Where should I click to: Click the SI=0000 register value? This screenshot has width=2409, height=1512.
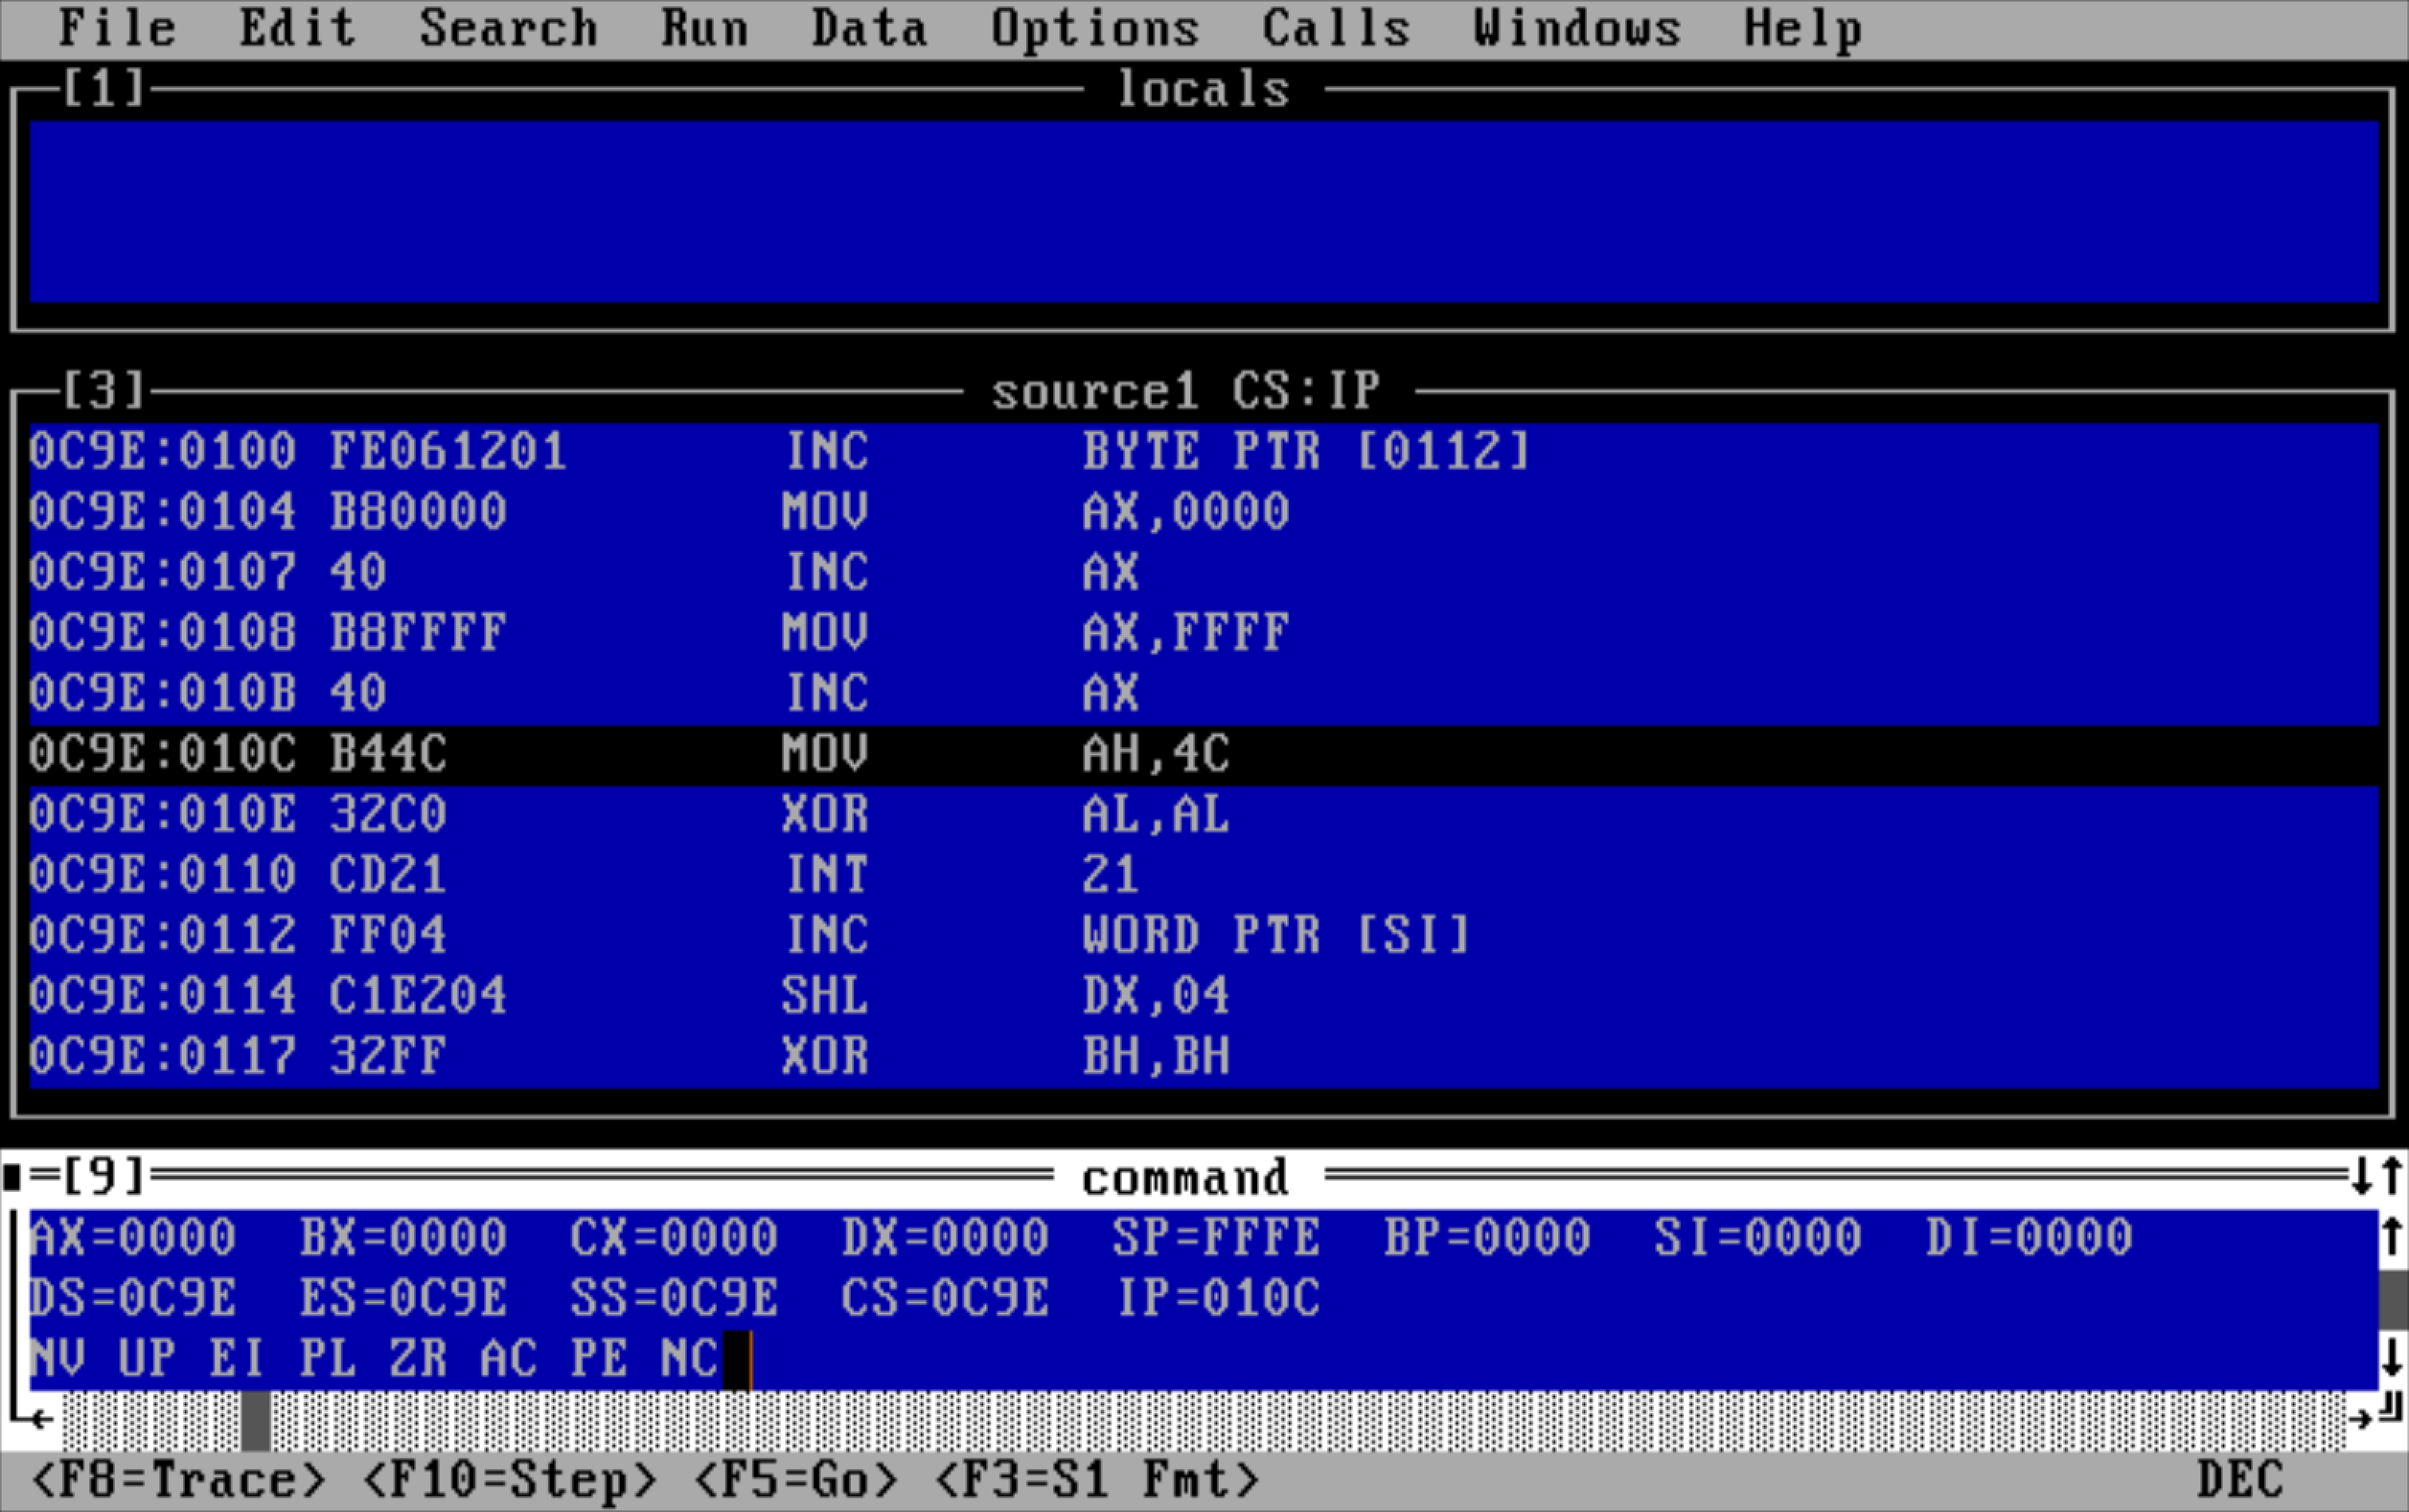(x=1758, y=1238)
